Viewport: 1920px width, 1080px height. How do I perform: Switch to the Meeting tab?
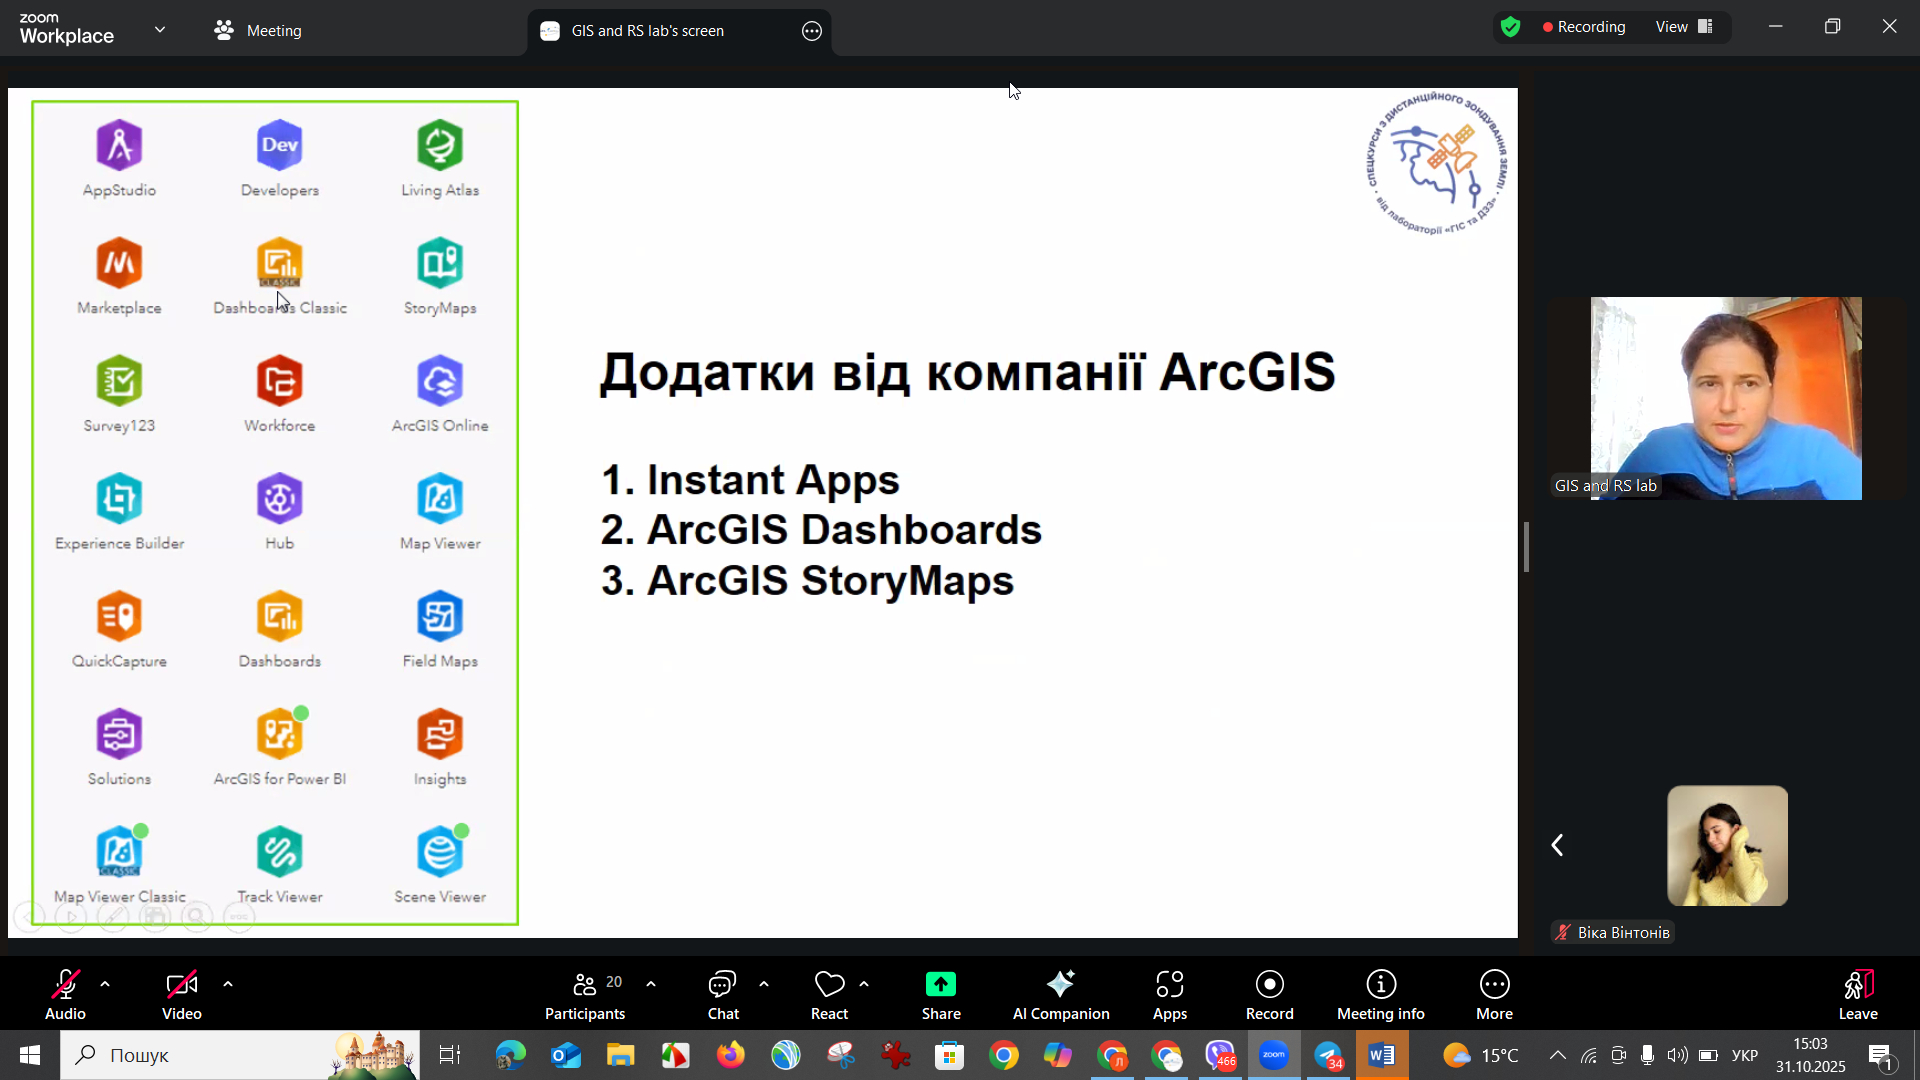258,30
